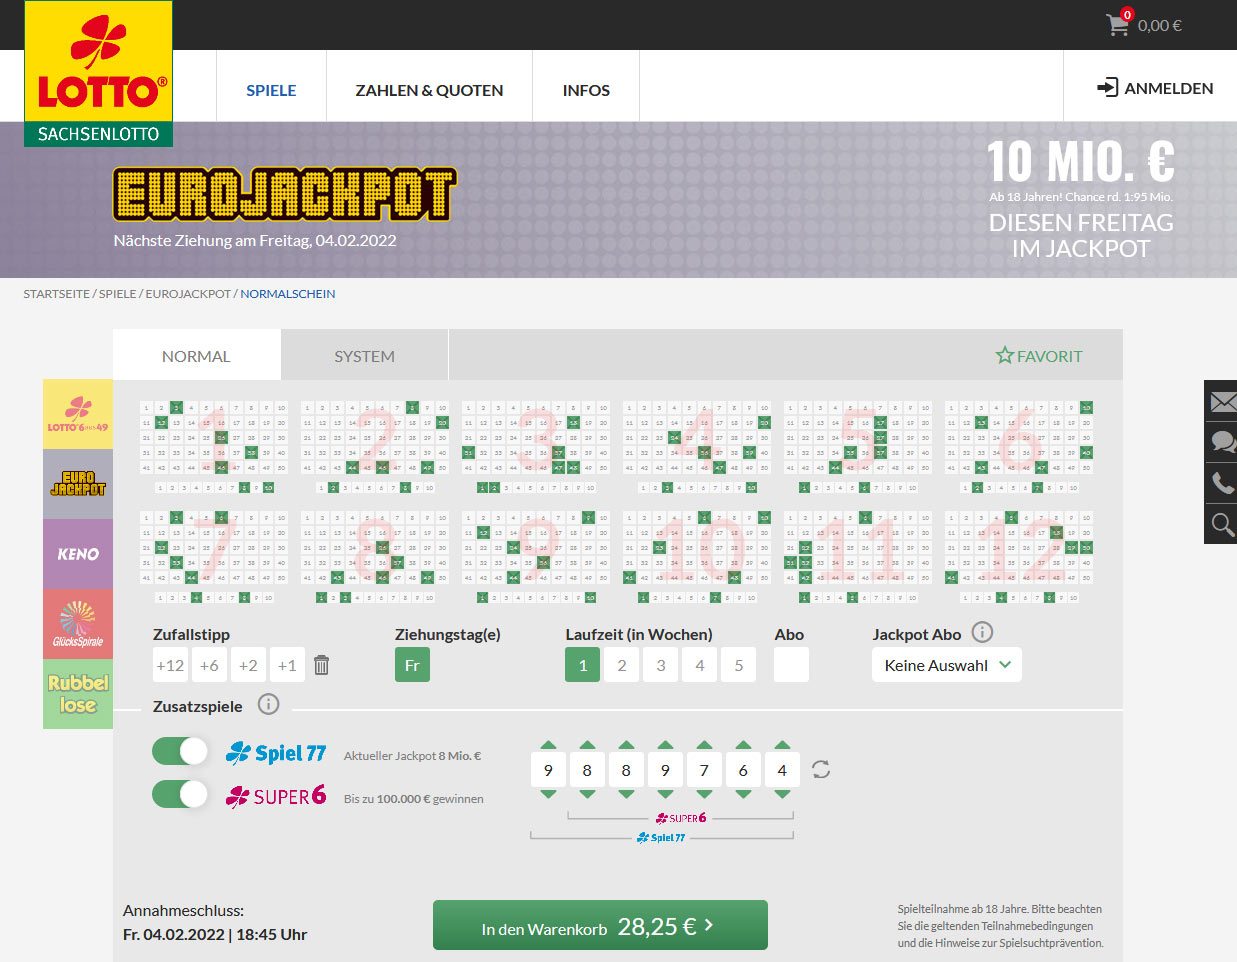Screen dimensions: 1237x962
Task: Add 1 random tip with +1
Action: (287, 665)
